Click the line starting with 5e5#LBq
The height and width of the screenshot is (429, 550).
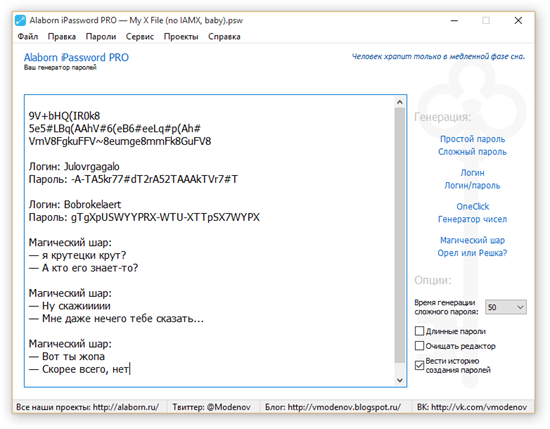(x=115, y=129)
